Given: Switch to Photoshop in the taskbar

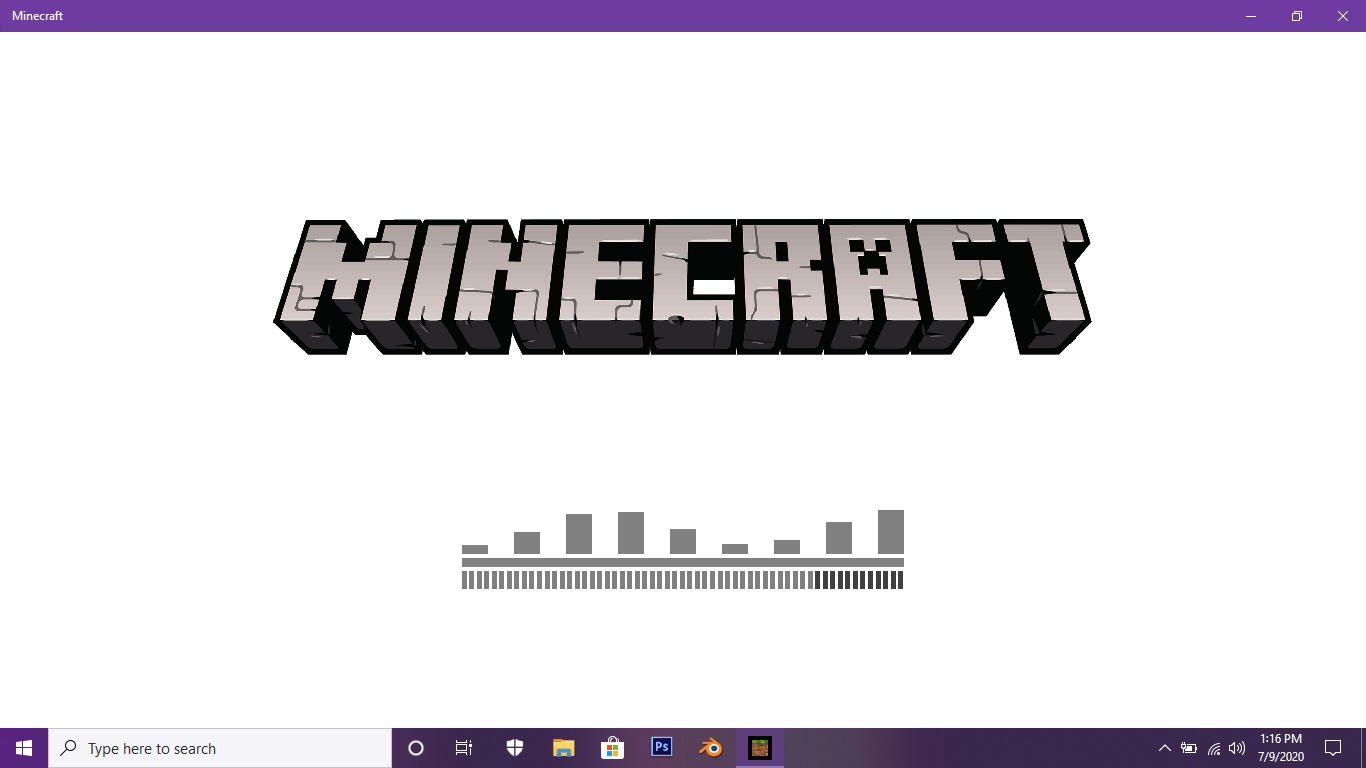Looking at the screenshot, I should click(x=661, y=748).
